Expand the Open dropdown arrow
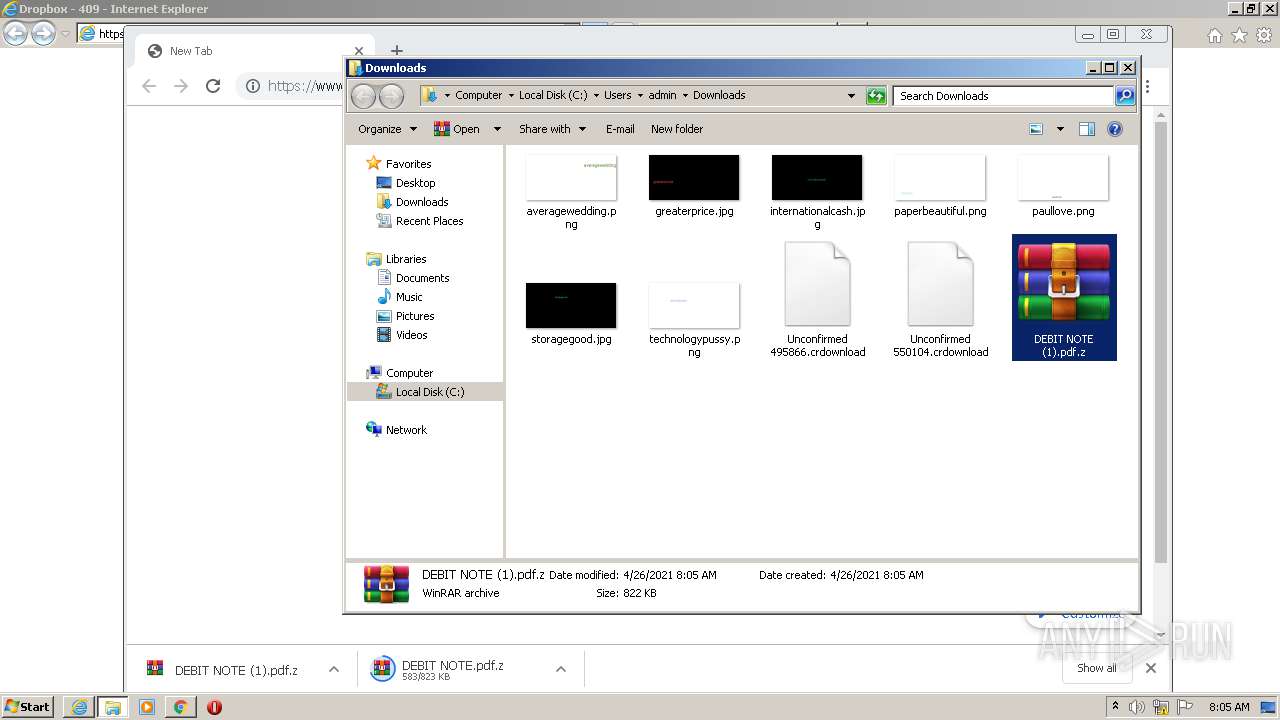This screenshot has width=1280, height=720. click(497, 129)
